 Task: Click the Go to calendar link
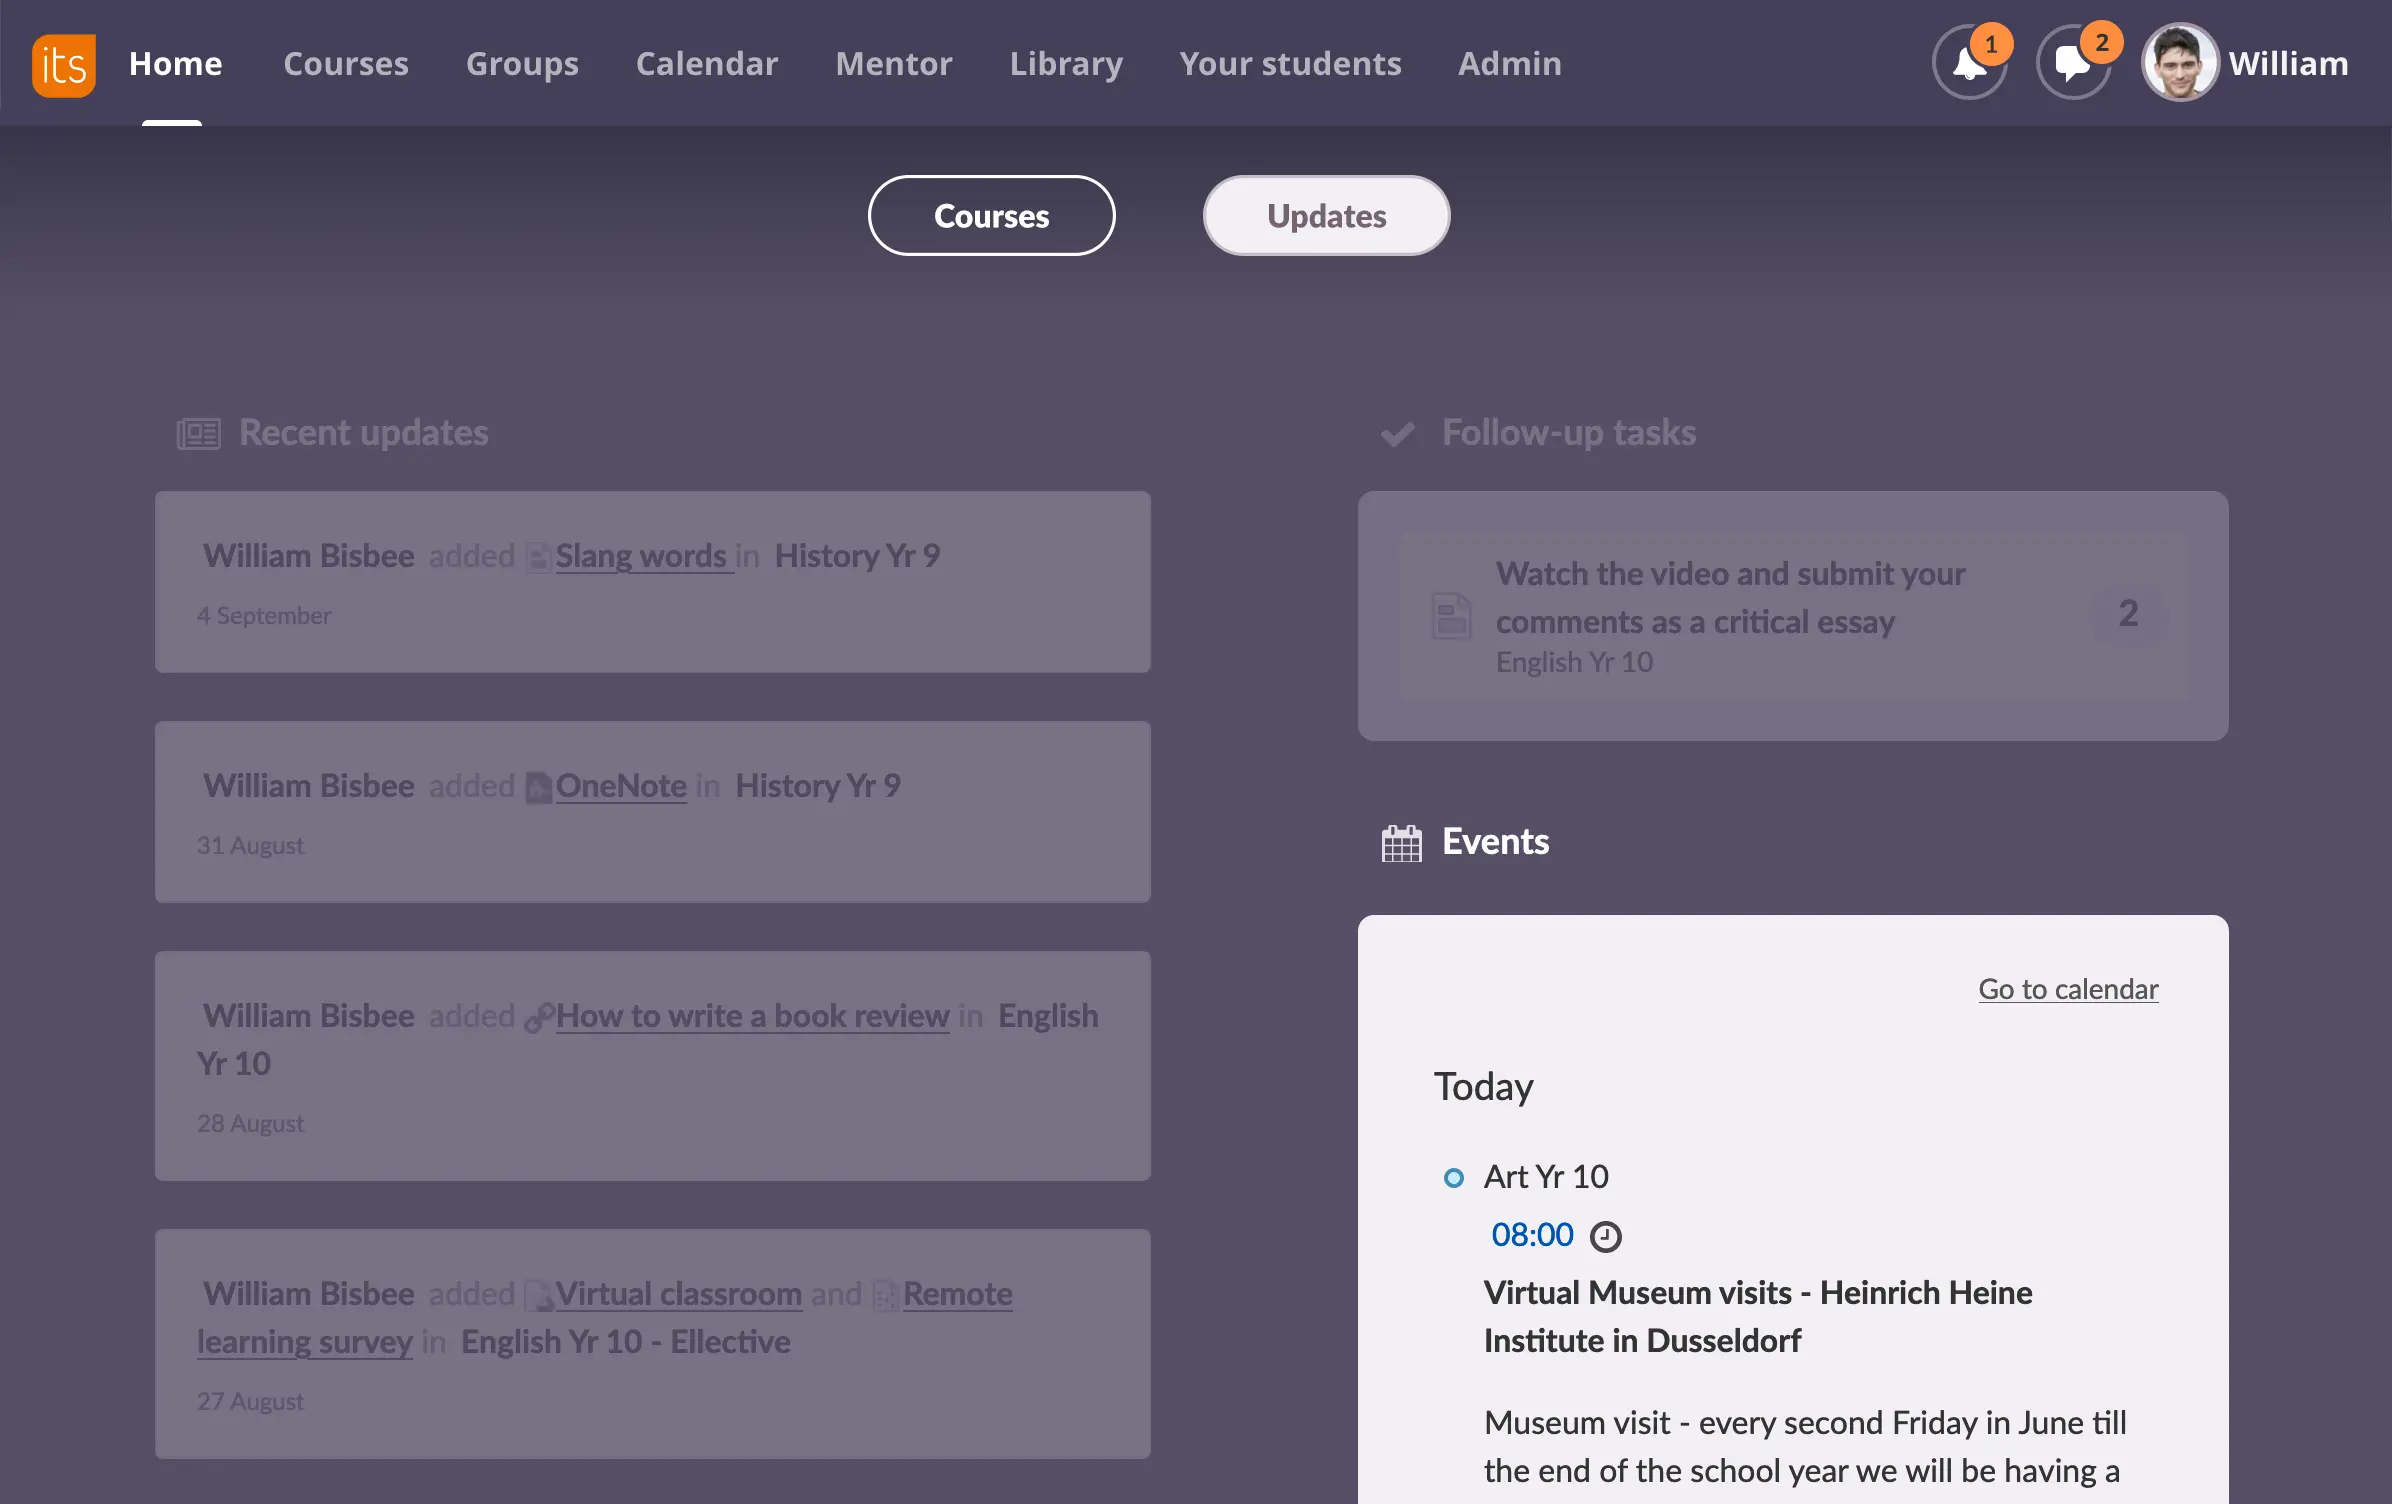pos(2067,989)
